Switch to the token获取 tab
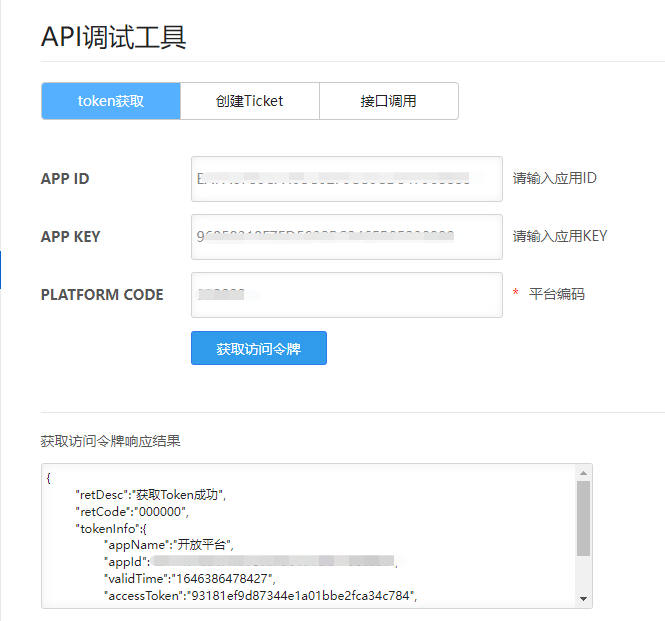 pyautogui.click(x=111, y=101)
